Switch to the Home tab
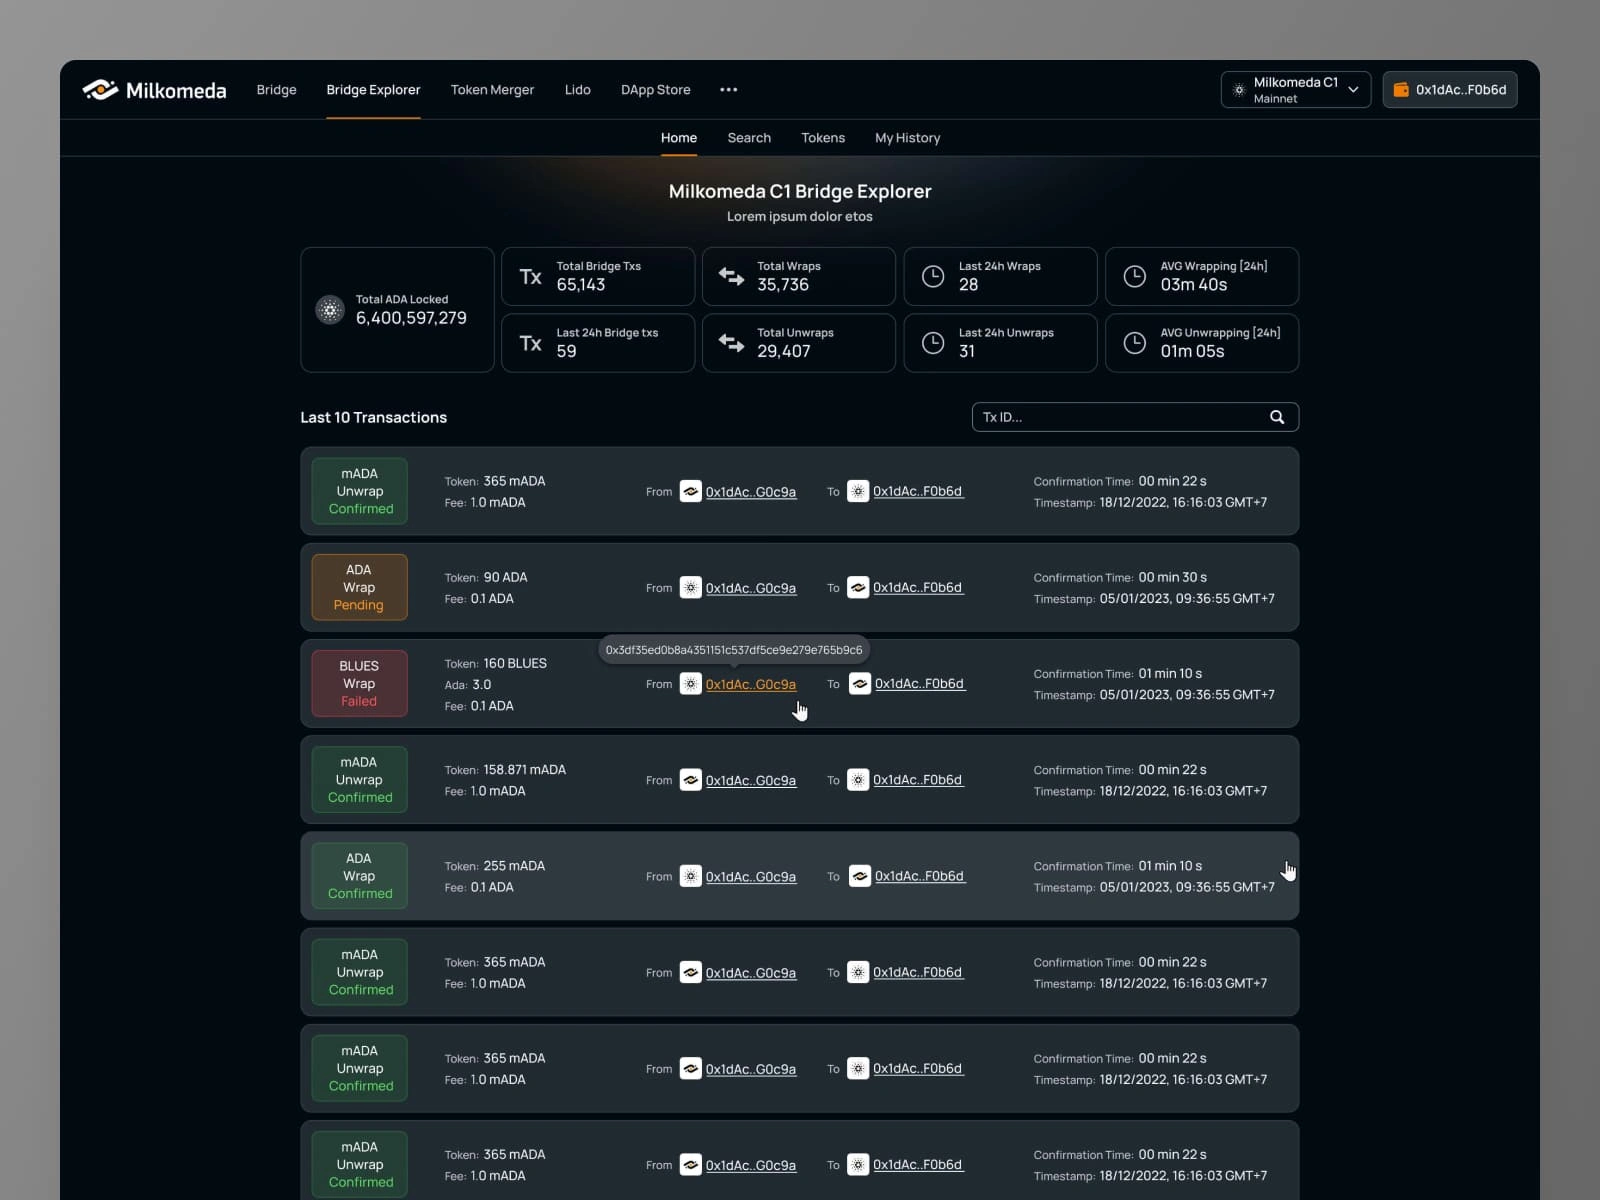Screen dimensions: 1600x1200 [x=679, y=138]
